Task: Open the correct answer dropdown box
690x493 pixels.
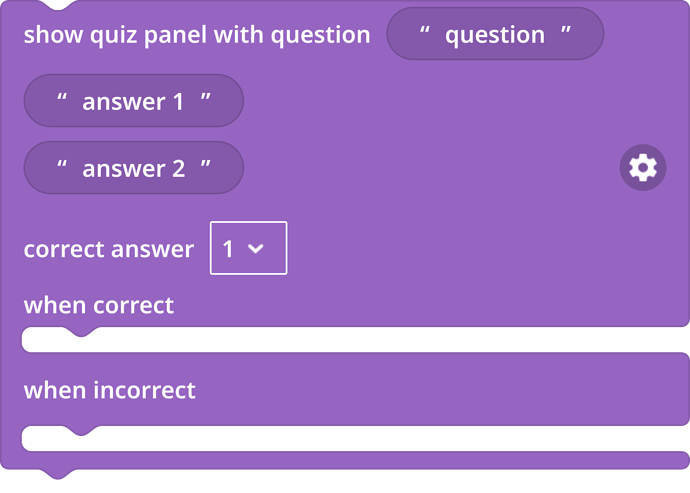Action: pyautogui.click(x=249, y=248)
